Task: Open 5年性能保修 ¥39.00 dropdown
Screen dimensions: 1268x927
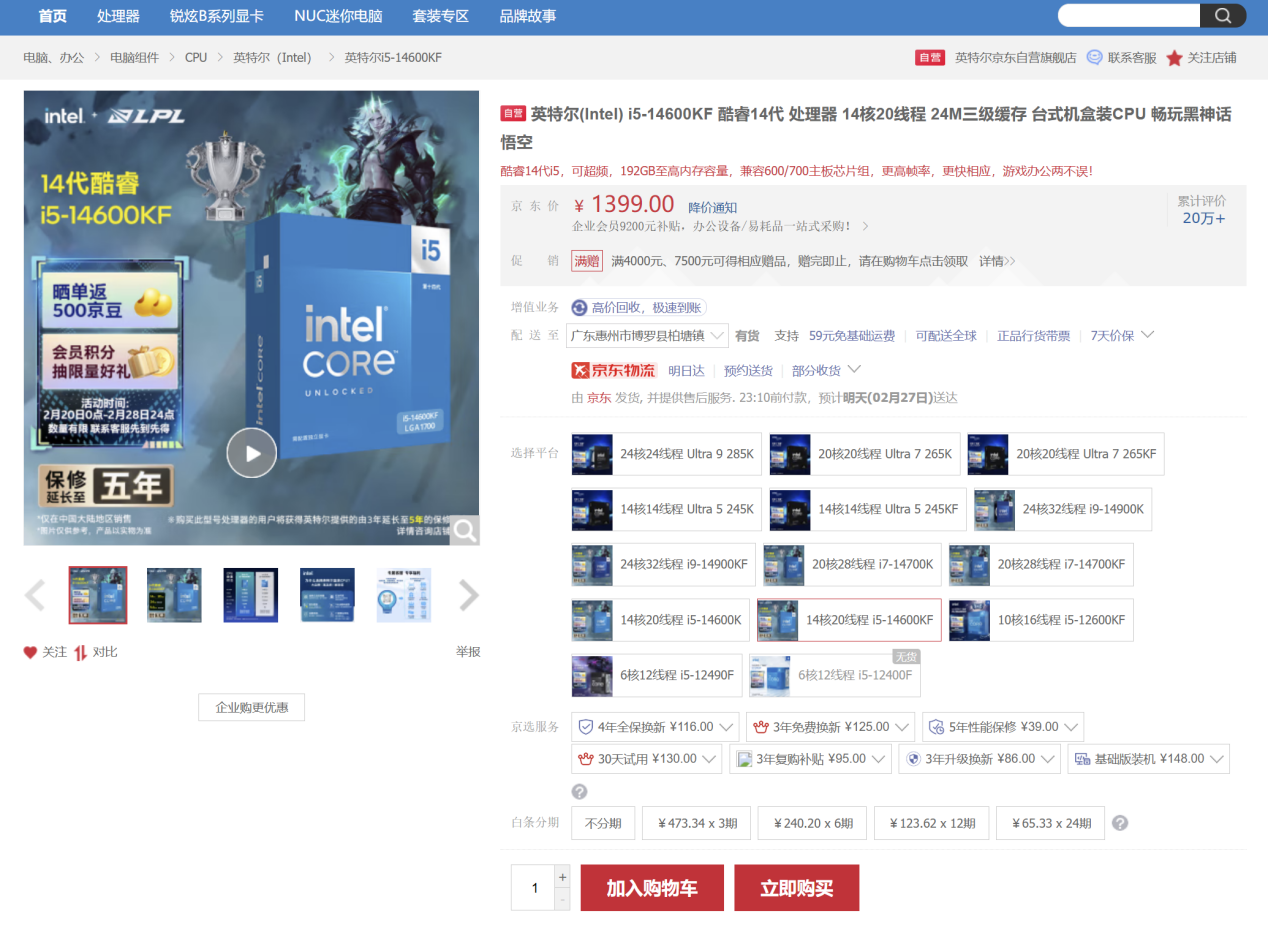Action: pyautogui.click(x=1003, y=727)
